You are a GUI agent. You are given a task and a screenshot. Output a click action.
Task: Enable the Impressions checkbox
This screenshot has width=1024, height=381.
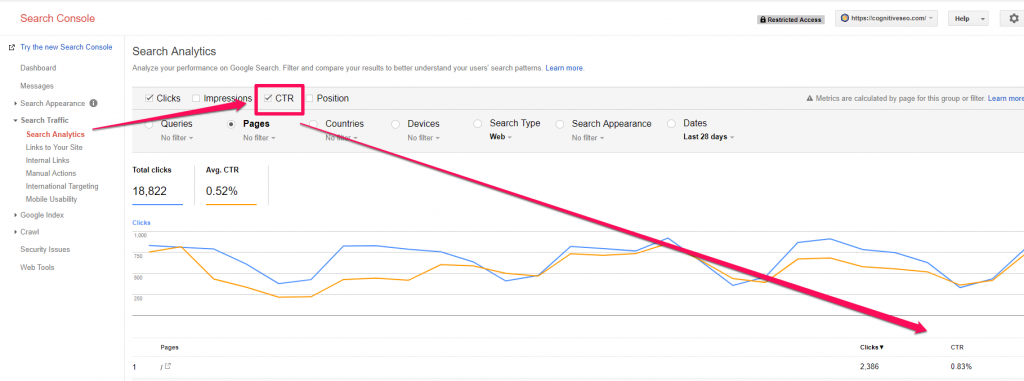point(196,98)
